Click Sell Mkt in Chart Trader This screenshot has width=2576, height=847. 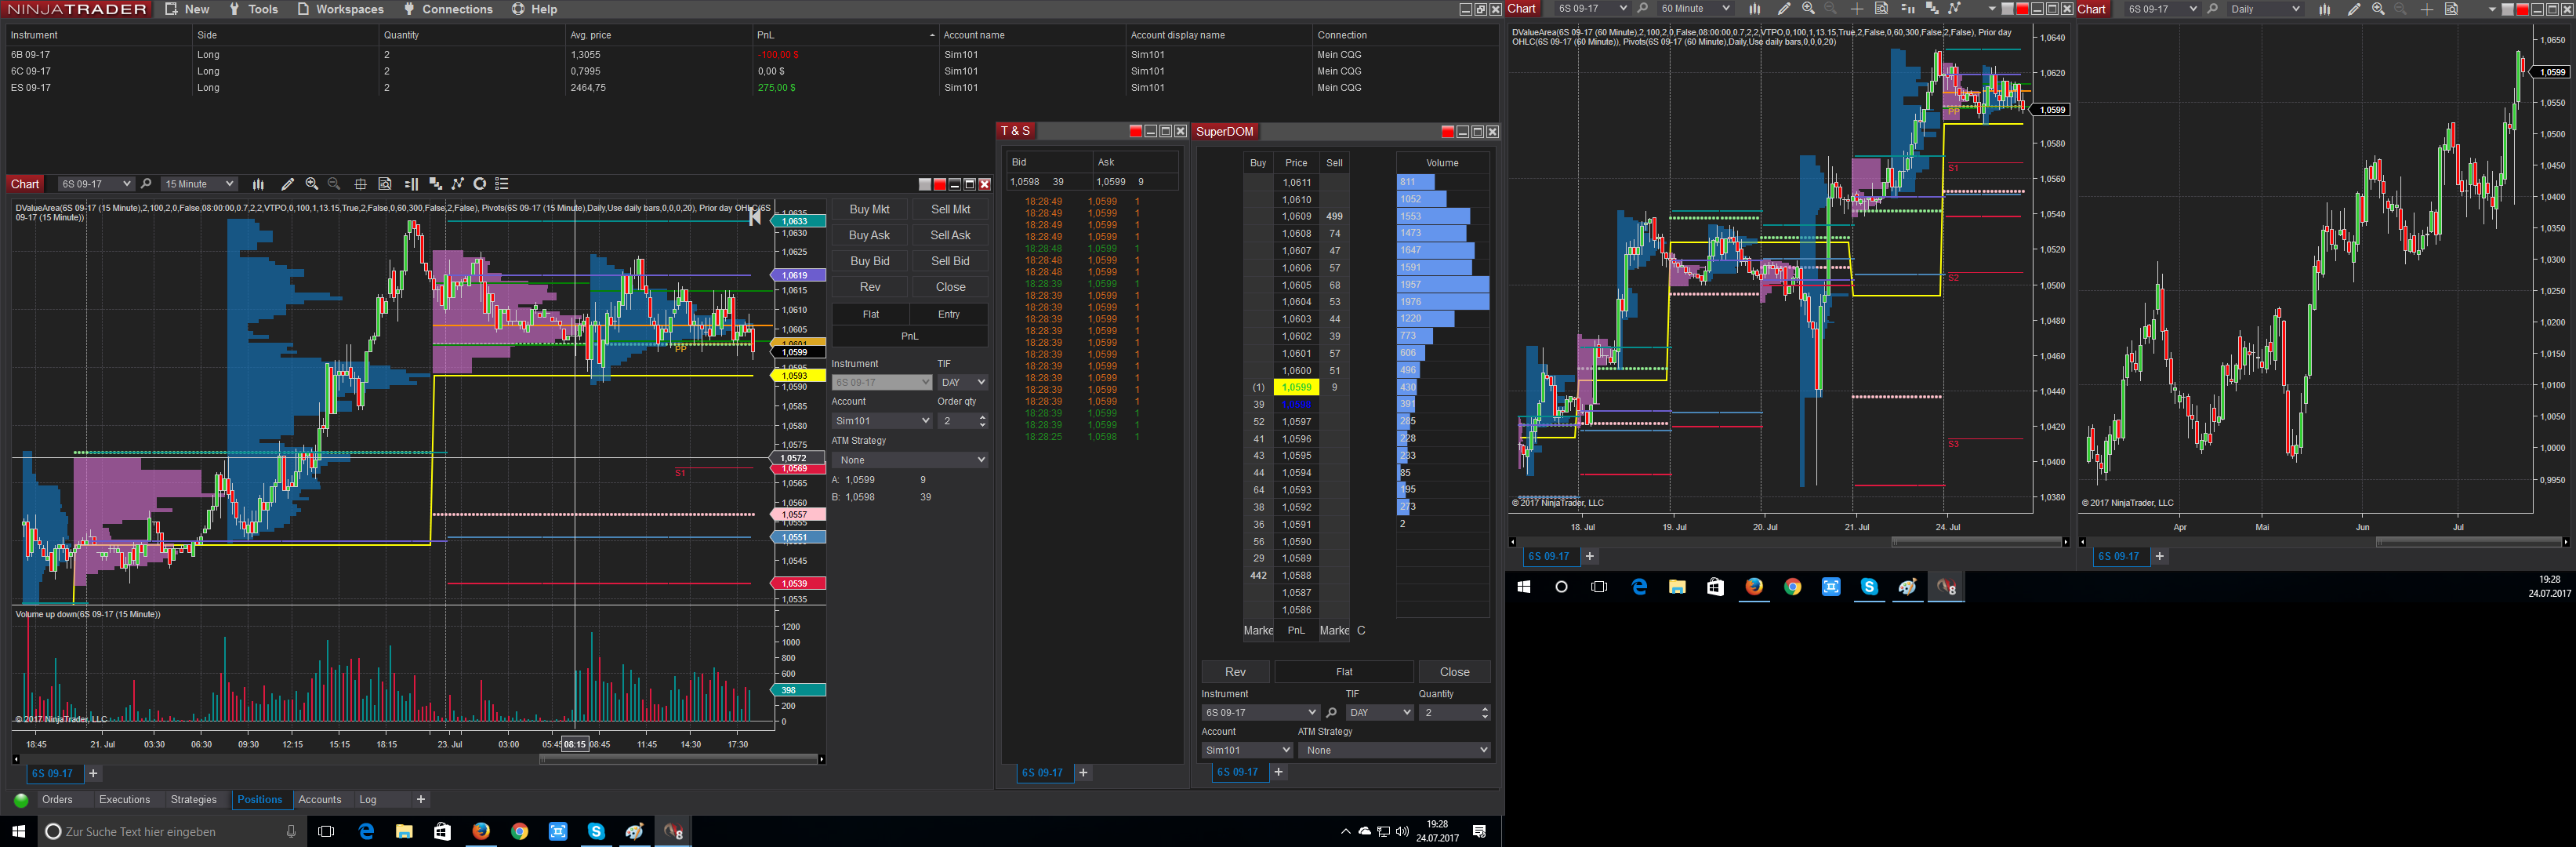click(950, 209)
